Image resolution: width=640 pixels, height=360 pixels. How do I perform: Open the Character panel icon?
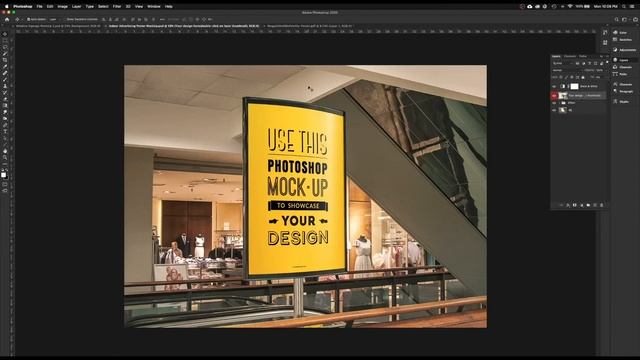616,84
